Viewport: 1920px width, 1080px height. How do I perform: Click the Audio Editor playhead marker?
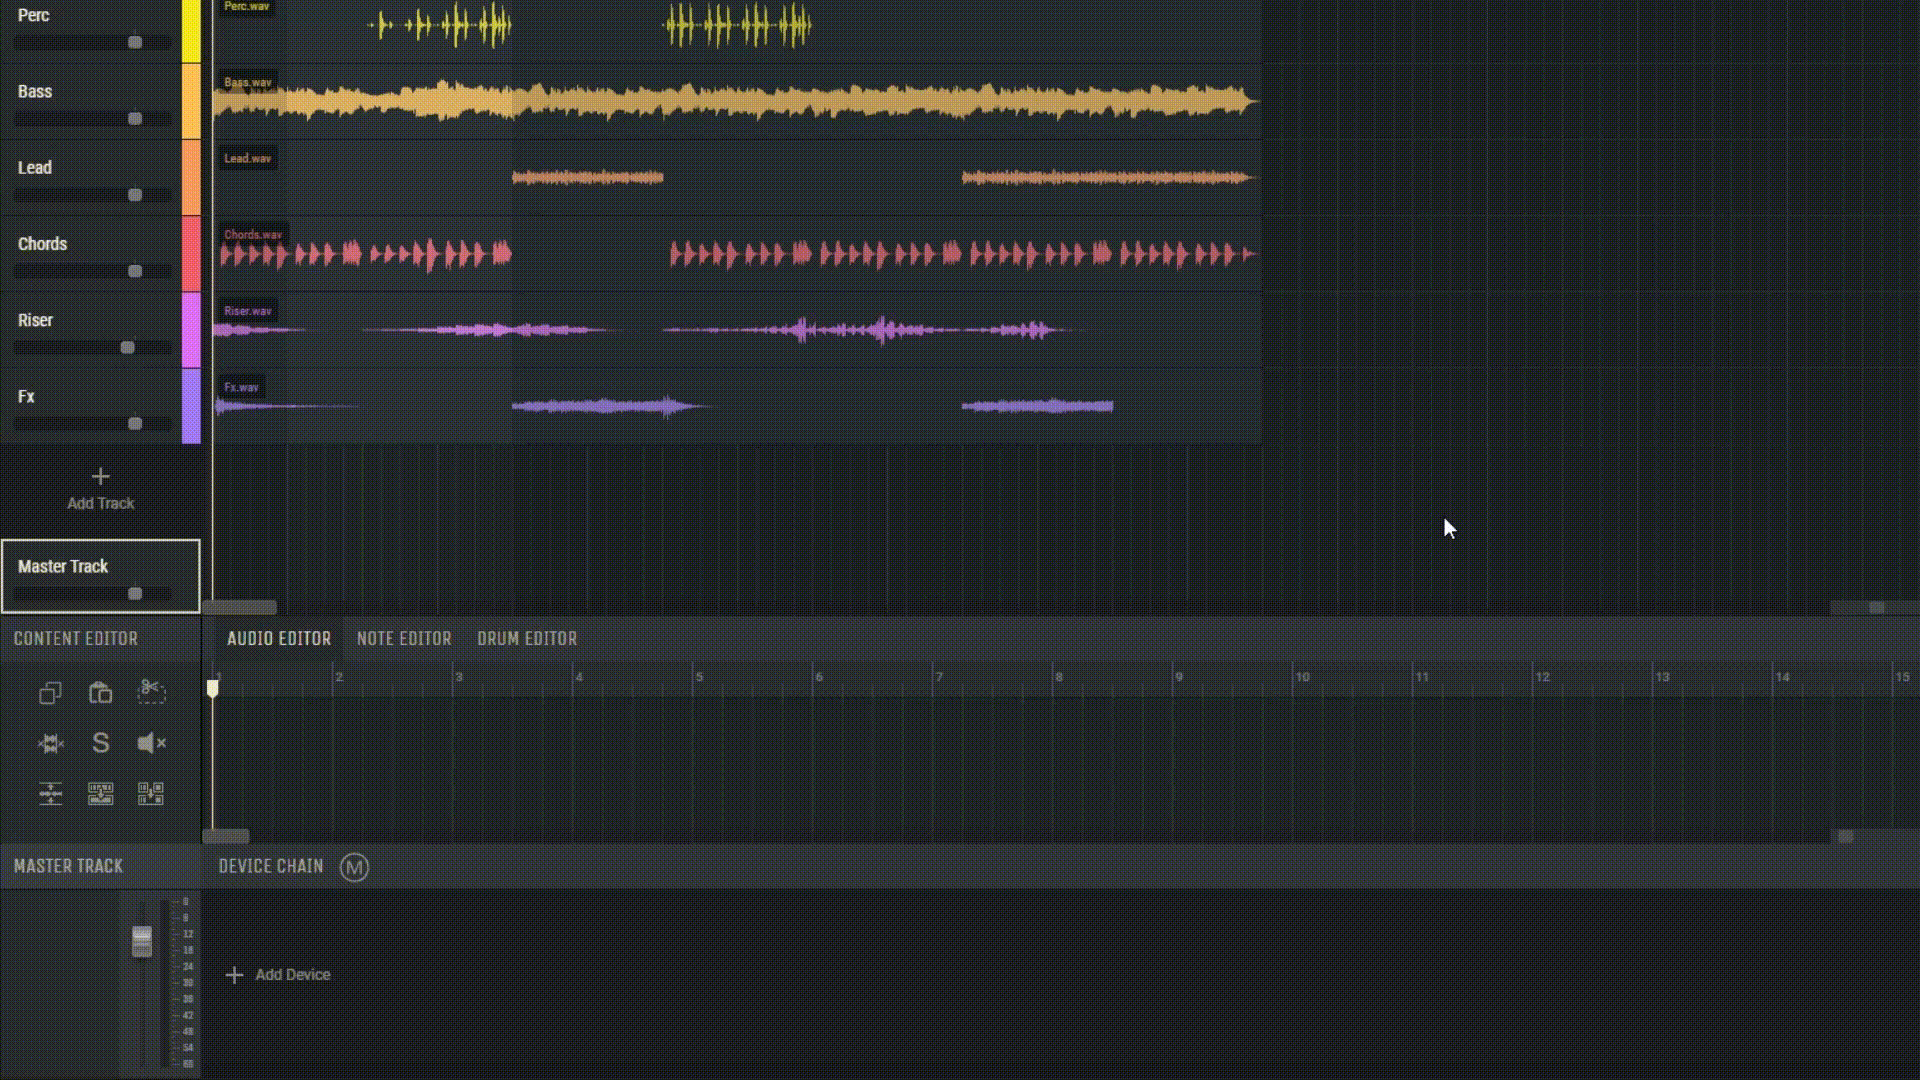213,688
